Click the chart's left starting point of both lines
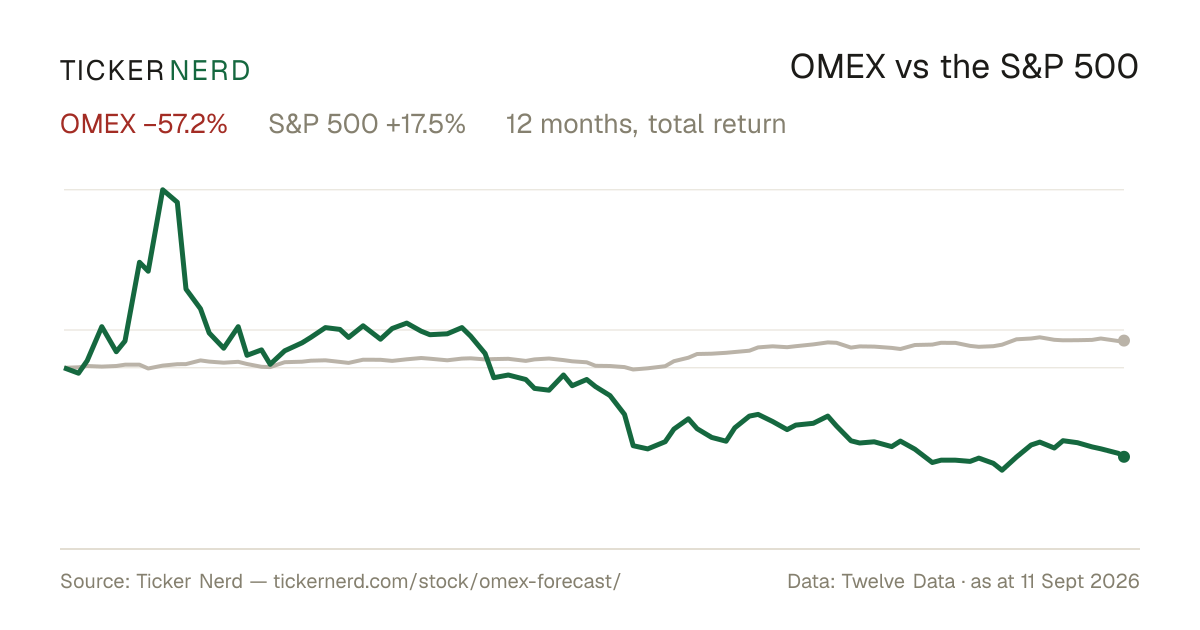This screenshot has height=630, width=1200. click(x=65, y=368)
